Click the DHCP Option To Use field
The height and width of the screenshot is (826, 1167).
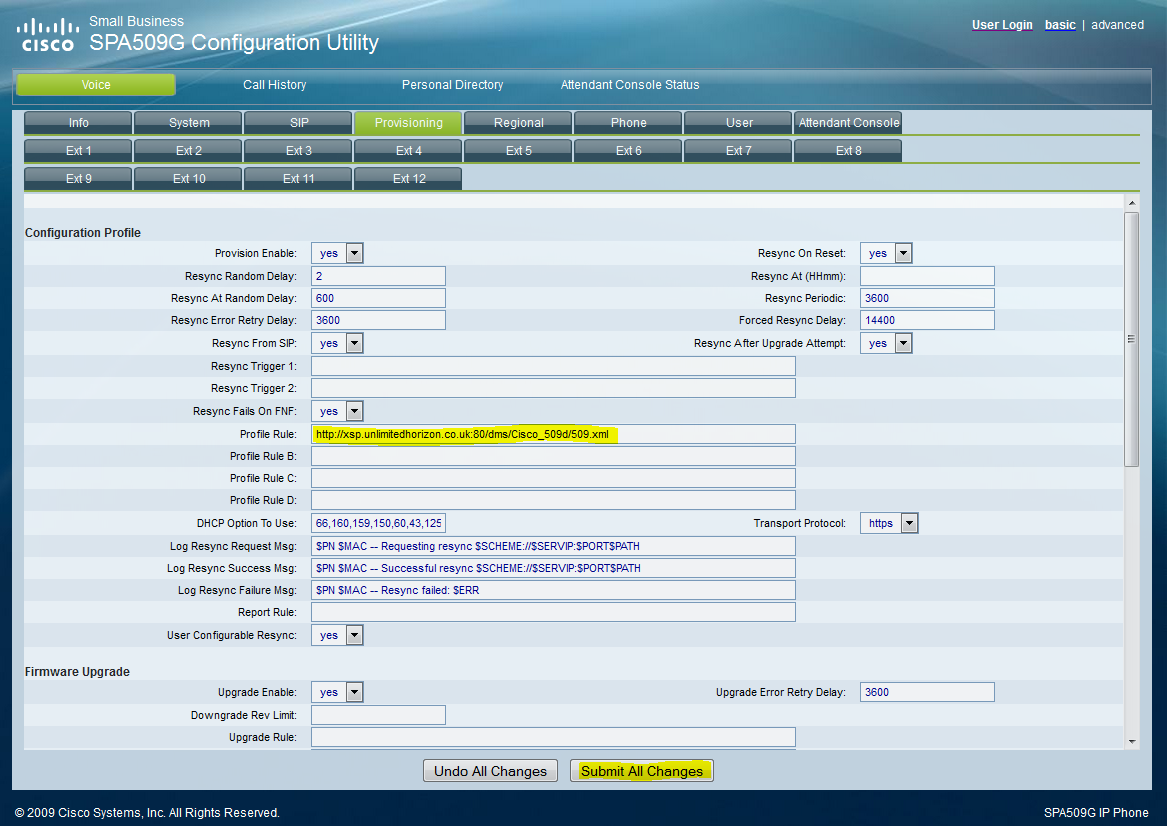378,523
